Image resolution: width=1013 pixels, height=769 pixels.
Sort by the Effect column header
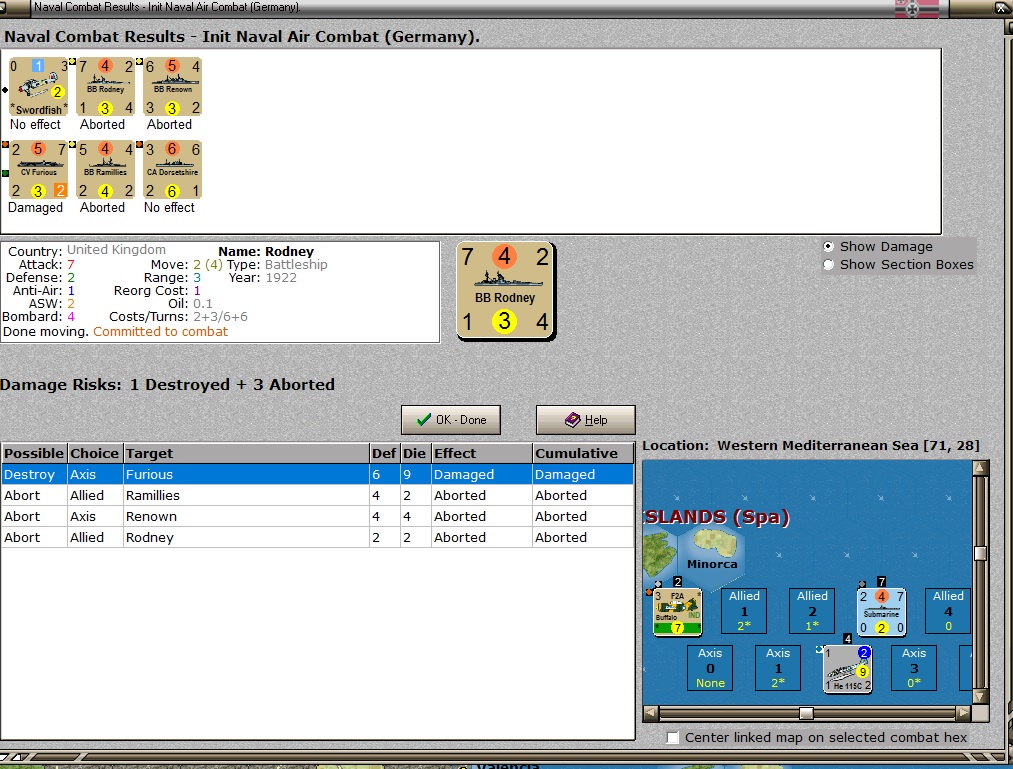click(482, 453)
